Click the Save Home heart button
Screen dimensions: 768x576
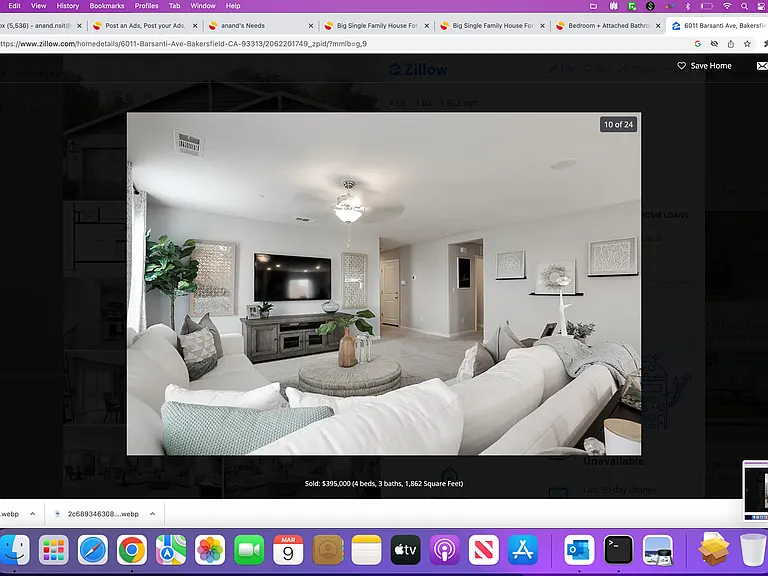tap(704, 66)
